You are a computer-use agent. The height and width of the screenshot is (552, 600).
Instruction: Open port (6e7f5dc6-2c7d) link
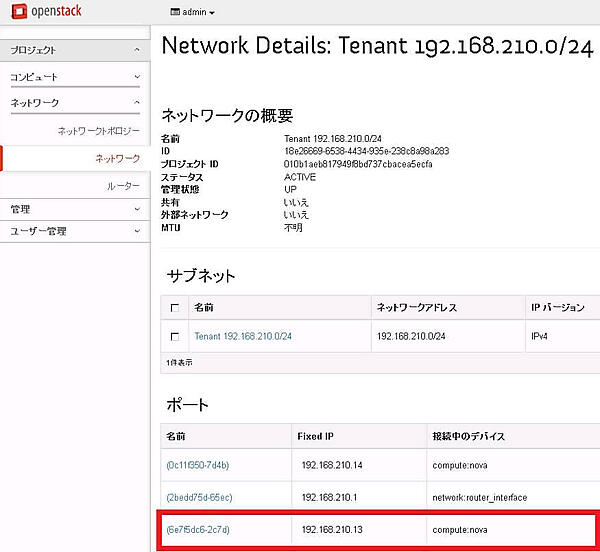[197, 529]
